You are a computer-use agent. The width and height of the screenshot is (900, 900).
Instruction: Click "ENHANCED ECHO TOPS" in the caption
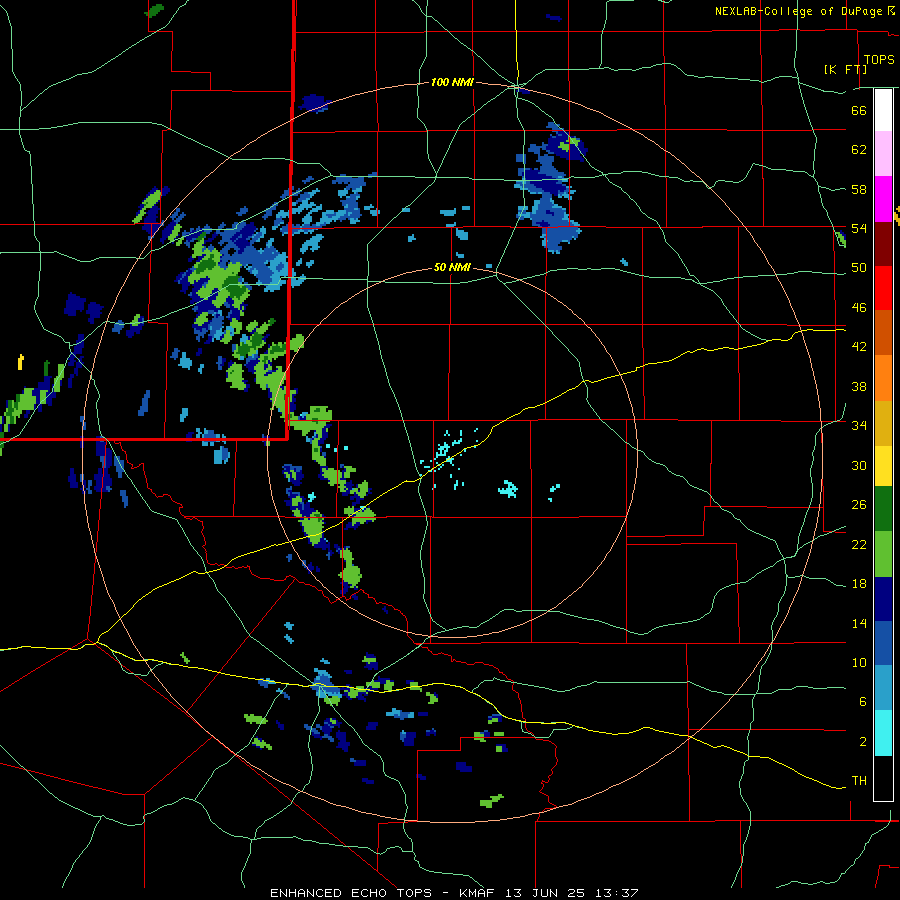351,893
